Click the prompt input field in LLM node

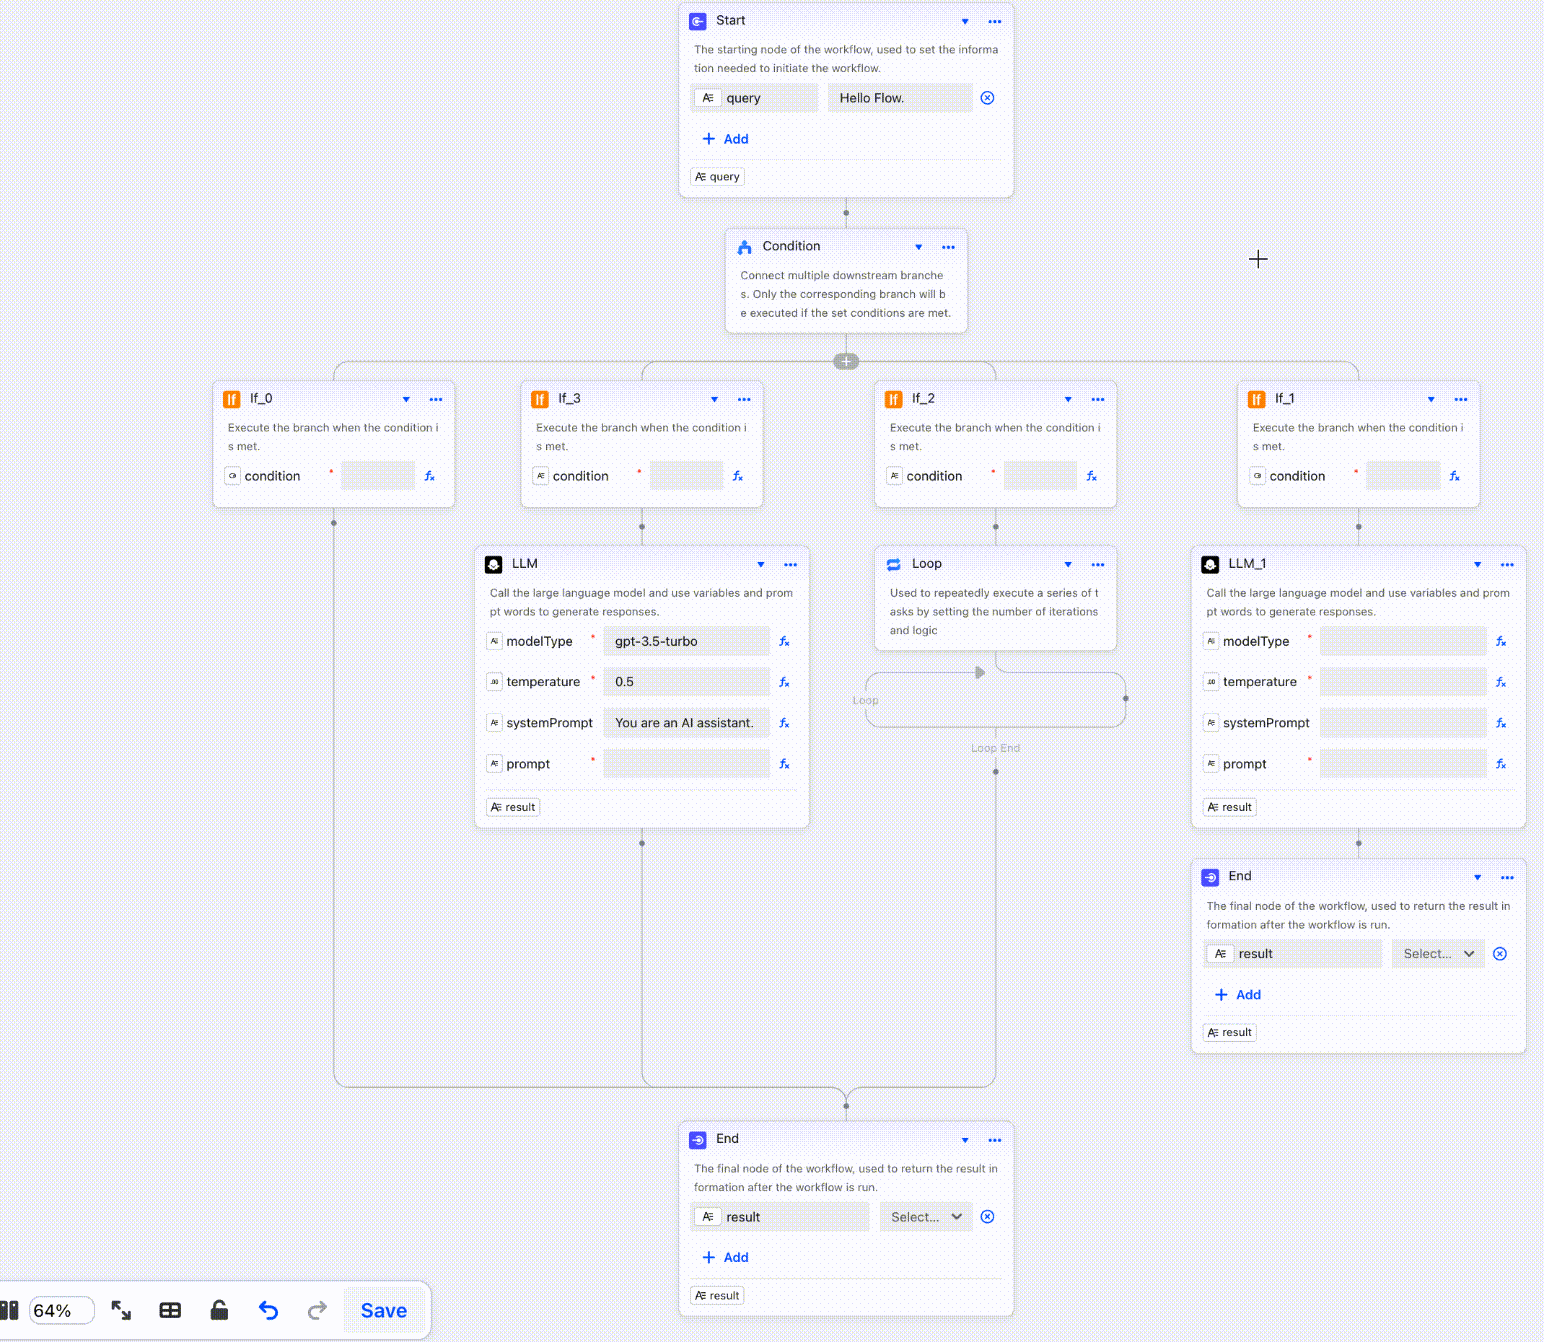coord(687,764)
